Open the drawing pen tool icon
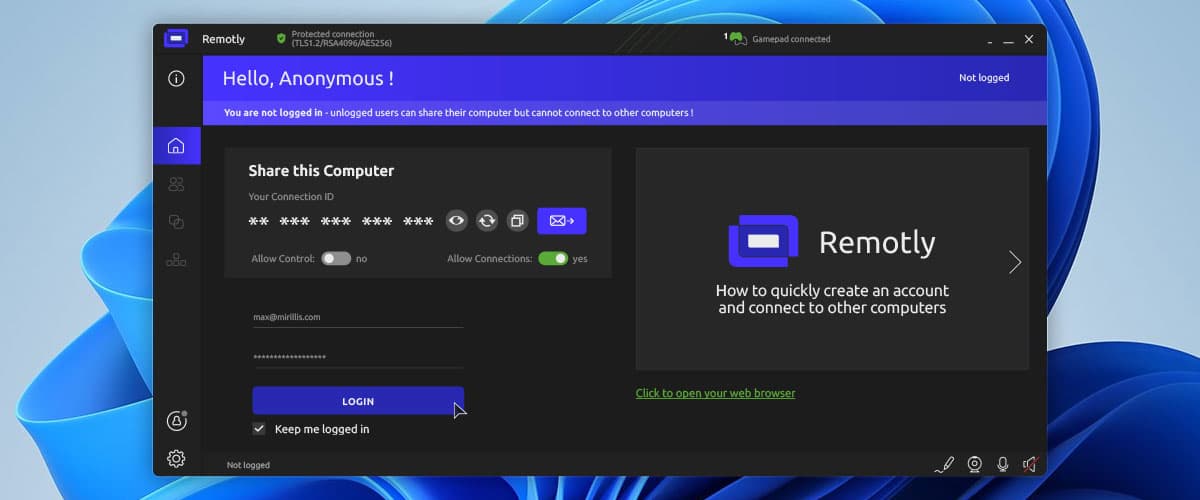The image size is (1200, 500). pos(944,464)
